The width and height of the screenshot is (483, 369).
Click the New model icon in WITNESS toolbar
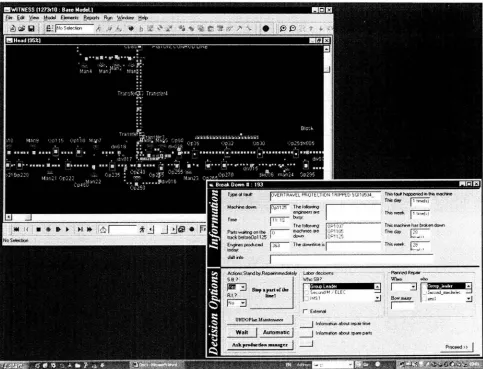[x=13, y=29]
